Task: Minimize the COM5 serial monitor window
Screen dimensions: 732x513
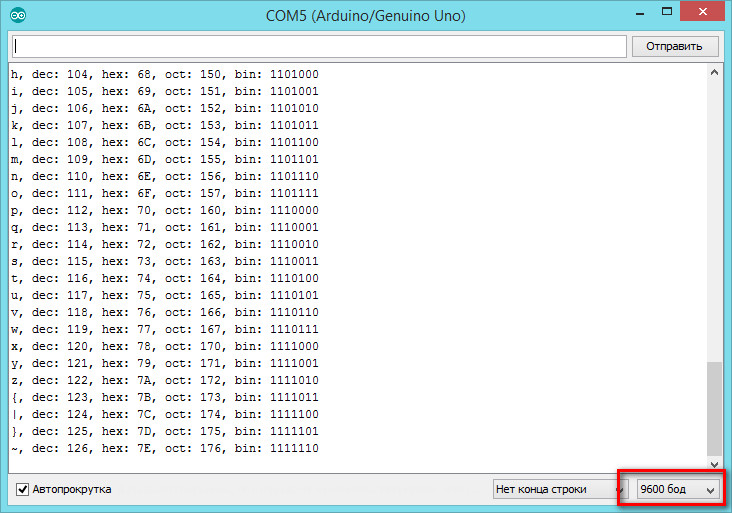Action: (640, 14)
